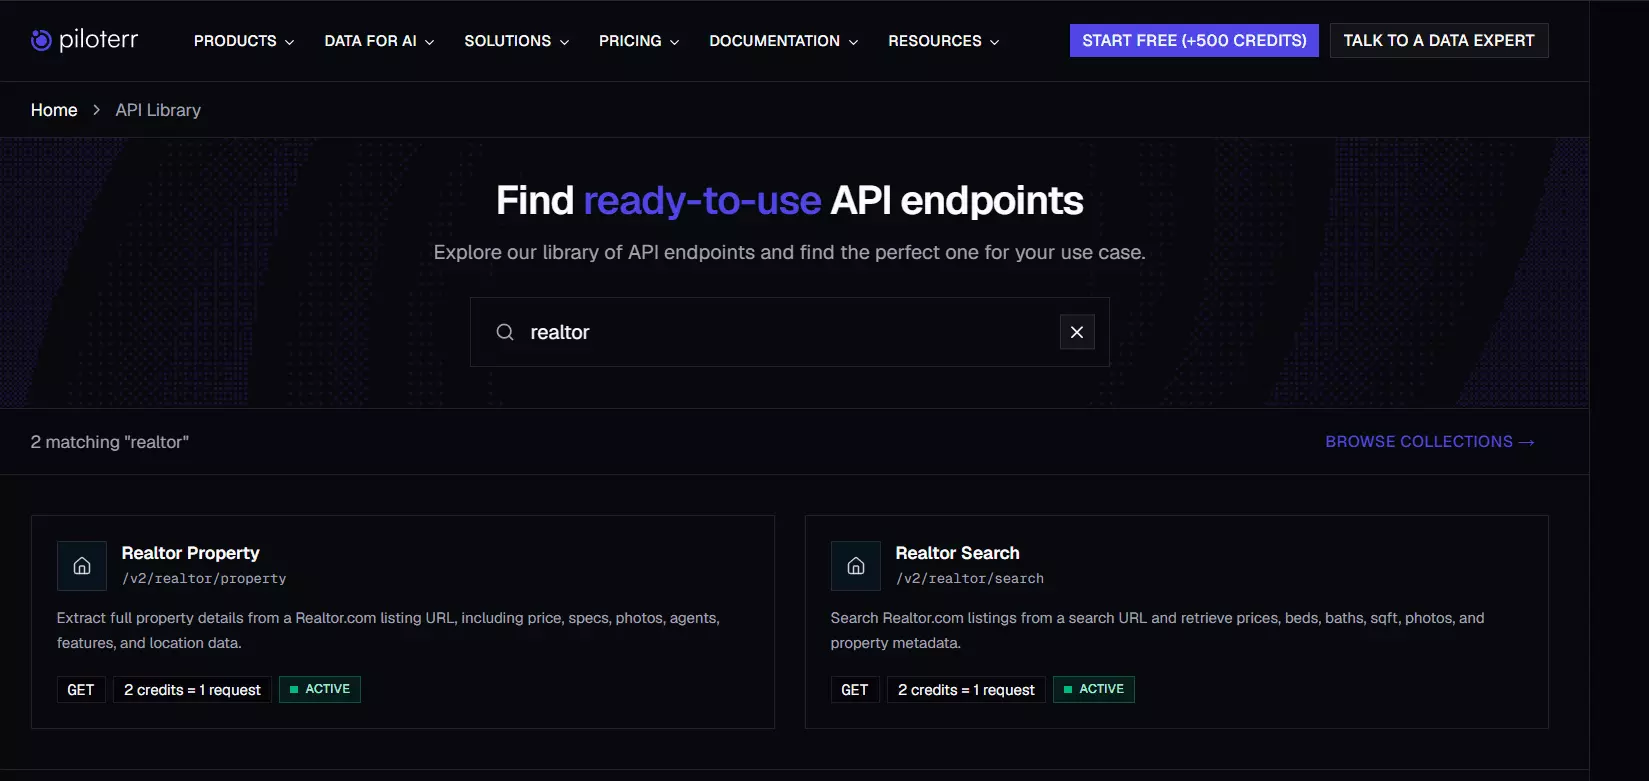Viewport: 1649px width, 781px height.
Task: Click 'Explore our library of API endpoints' subtitle
Action: pos(790,252)
